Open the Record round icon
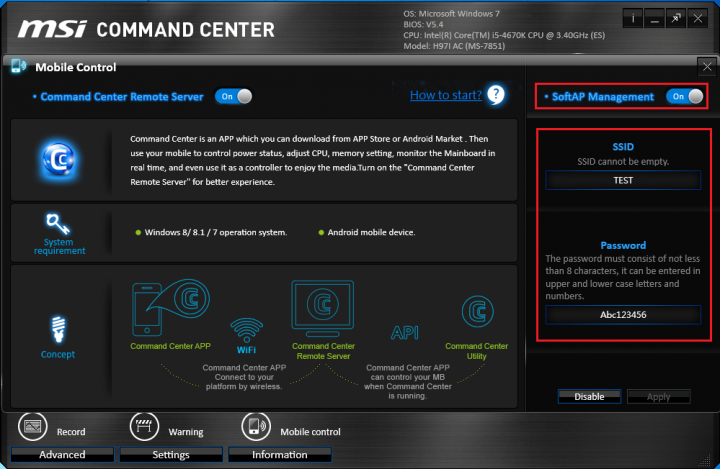 click(33, 426)
